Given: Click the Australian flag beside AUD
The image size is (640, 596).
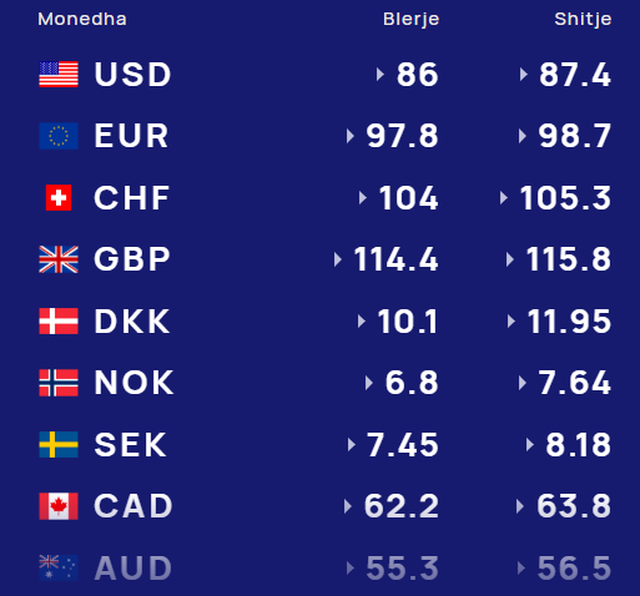Looking at the screenshot, I should (58, 568).
